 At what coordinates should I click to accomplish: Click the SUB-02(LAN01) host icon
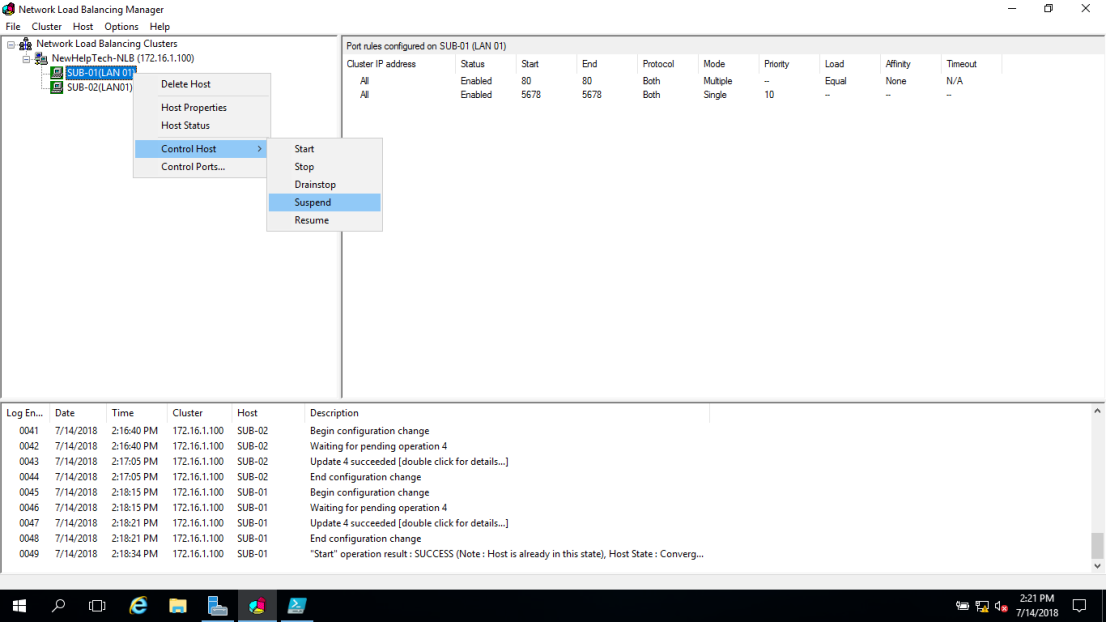56,87
